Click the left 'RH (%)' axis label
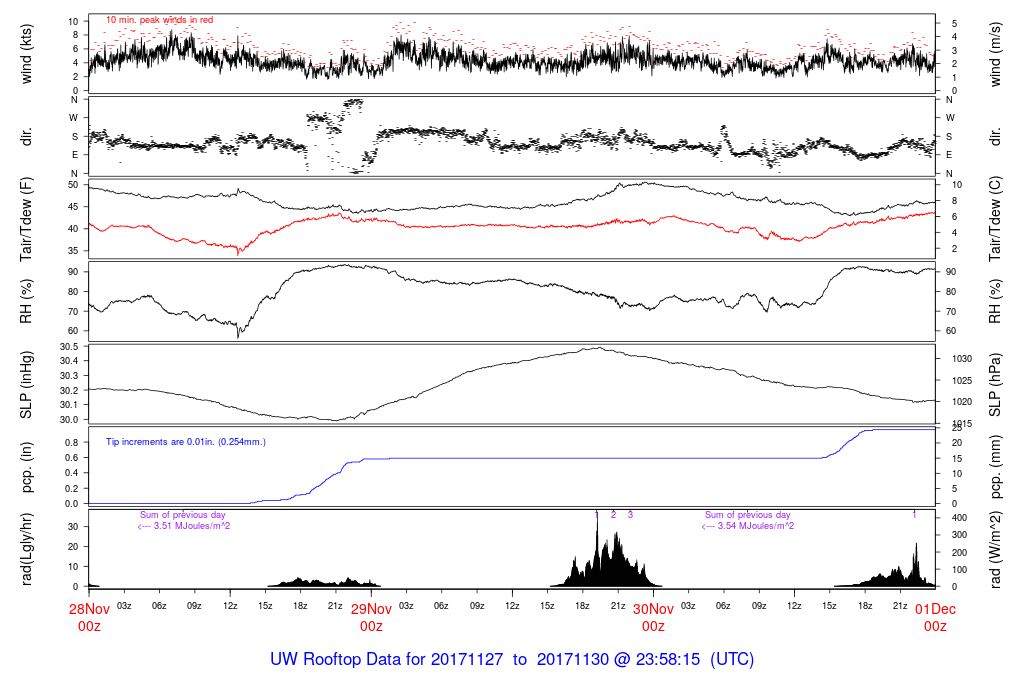The width and height of the screenshot is (1024, 700). point(26,301)
